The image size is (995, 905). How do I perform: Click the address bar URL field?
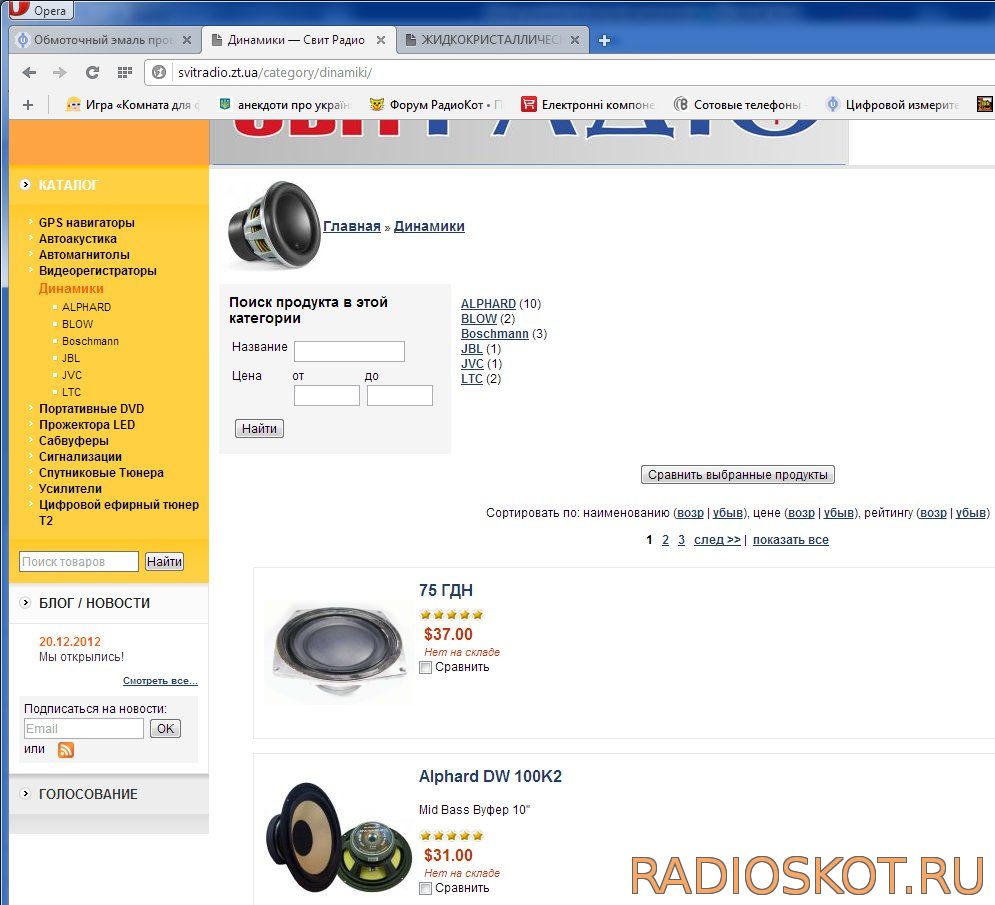571,72
